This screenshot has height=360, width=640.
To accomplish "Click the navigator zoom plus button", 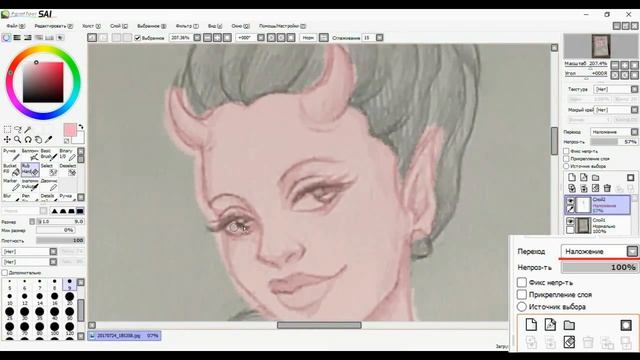I will [x=624, y=65].
